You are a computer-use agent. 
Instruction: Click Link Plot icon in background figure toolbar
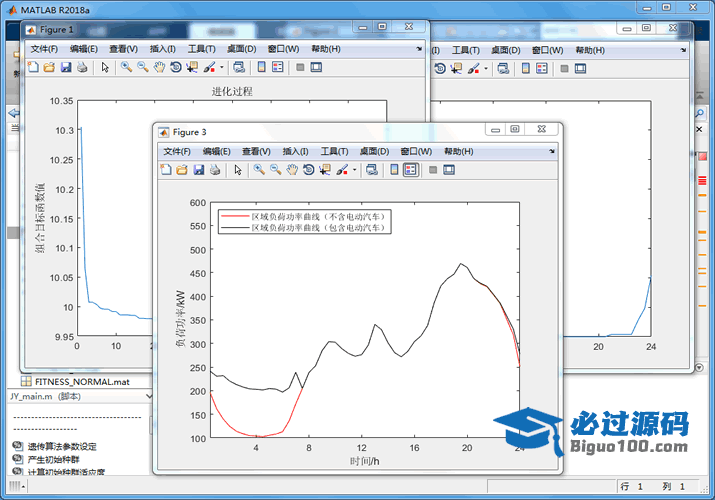(503, 69)
